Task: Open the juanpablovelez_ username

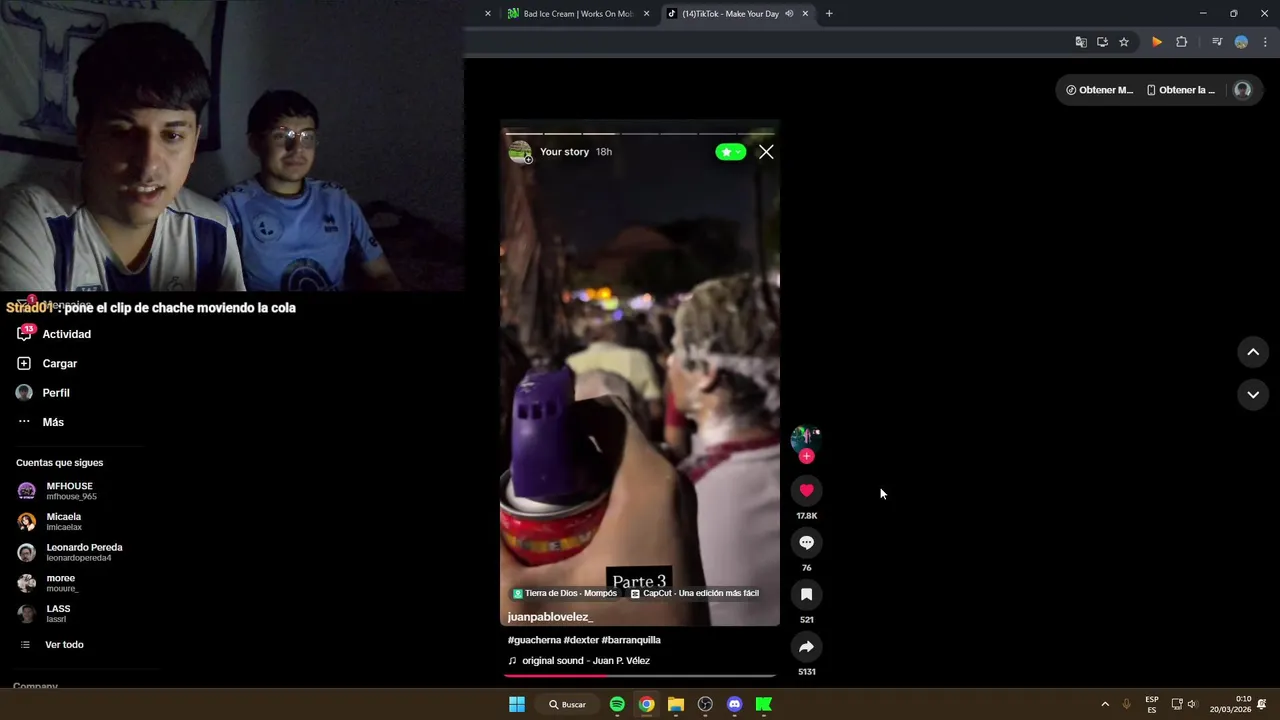Action: [x=550, y=617]
